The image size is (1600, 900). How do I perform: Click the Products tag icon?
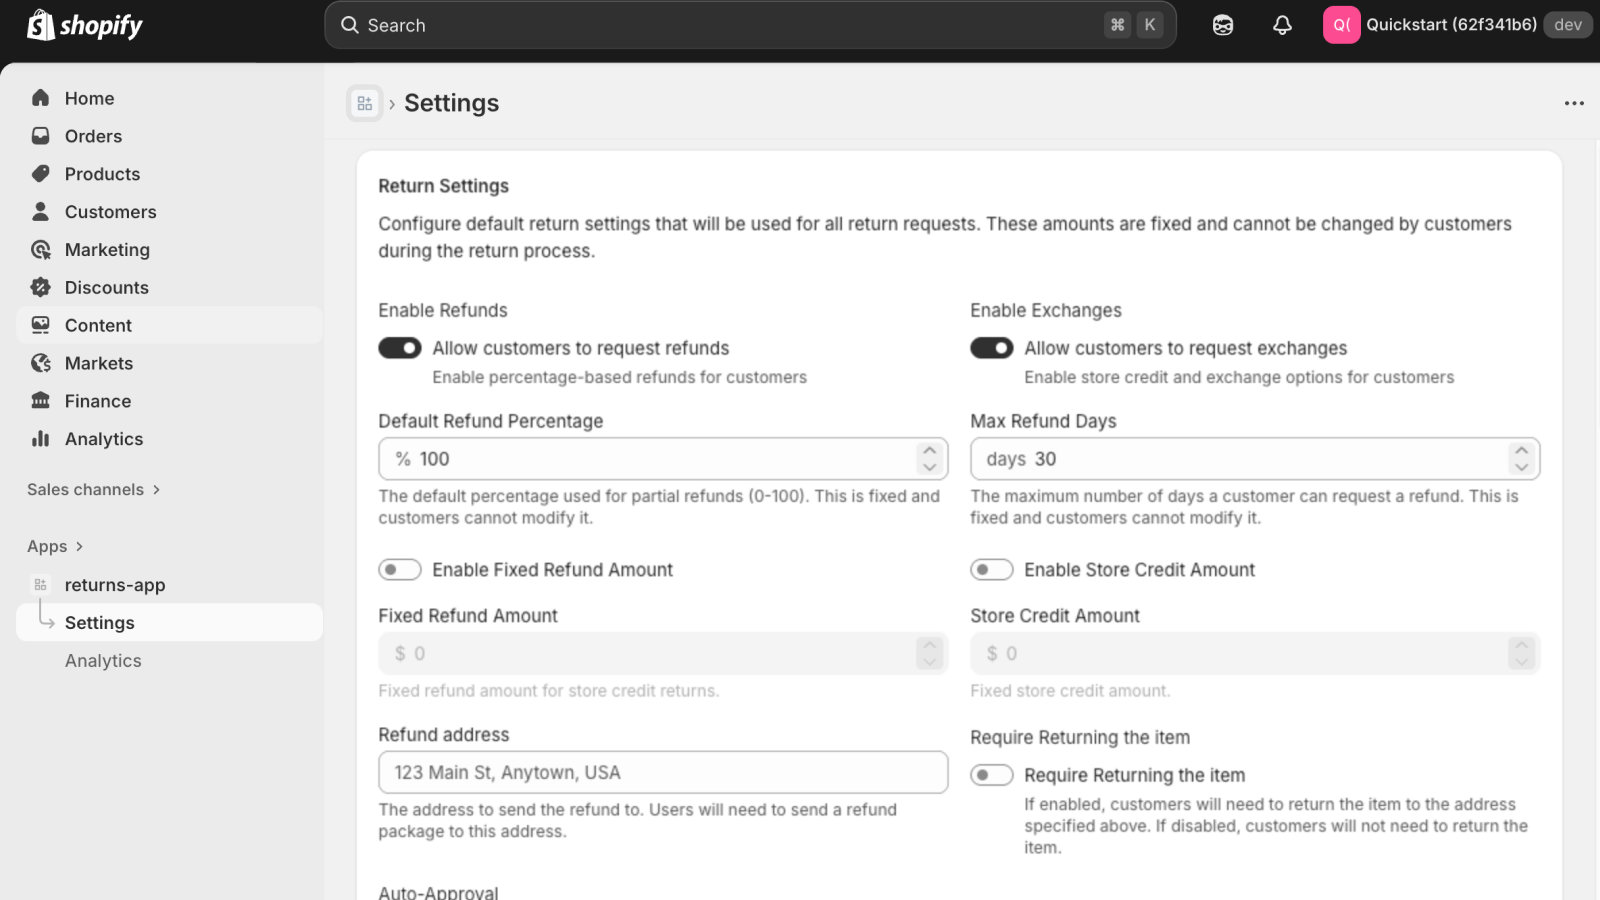40,174
